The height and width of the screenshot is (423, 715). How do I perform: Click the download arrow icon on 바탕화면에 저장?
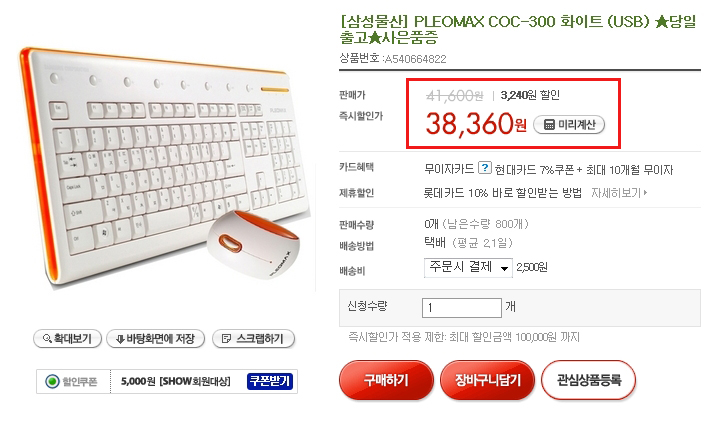[120, 339]
